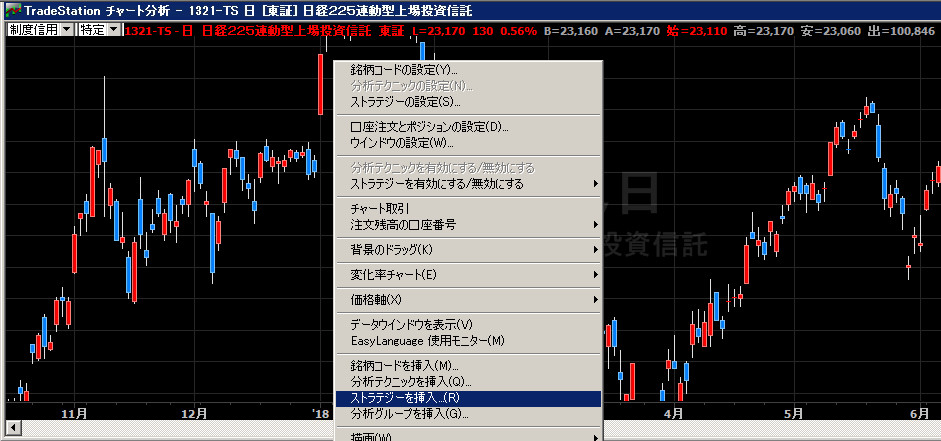Click the 高=23,170 high value
Image resolution: width=941 pixels, height=441 pixels.
764,31
